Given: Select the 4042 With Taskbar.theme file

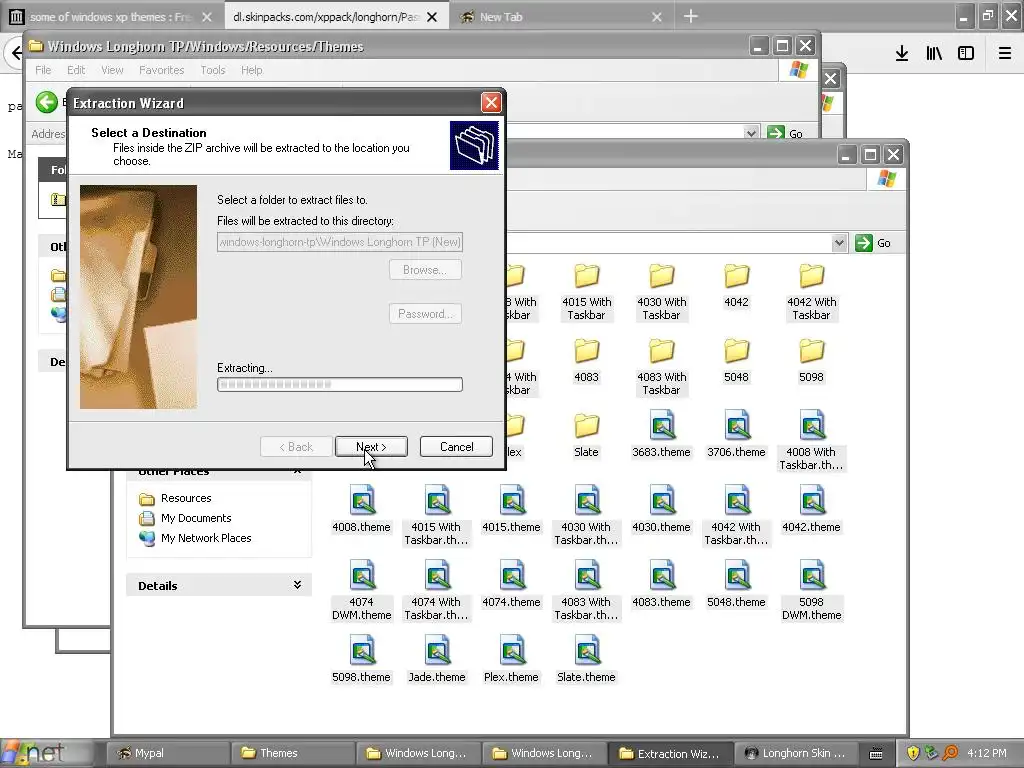Looking at the screenshot, I should pyautogui.click(x=736, y=516).
